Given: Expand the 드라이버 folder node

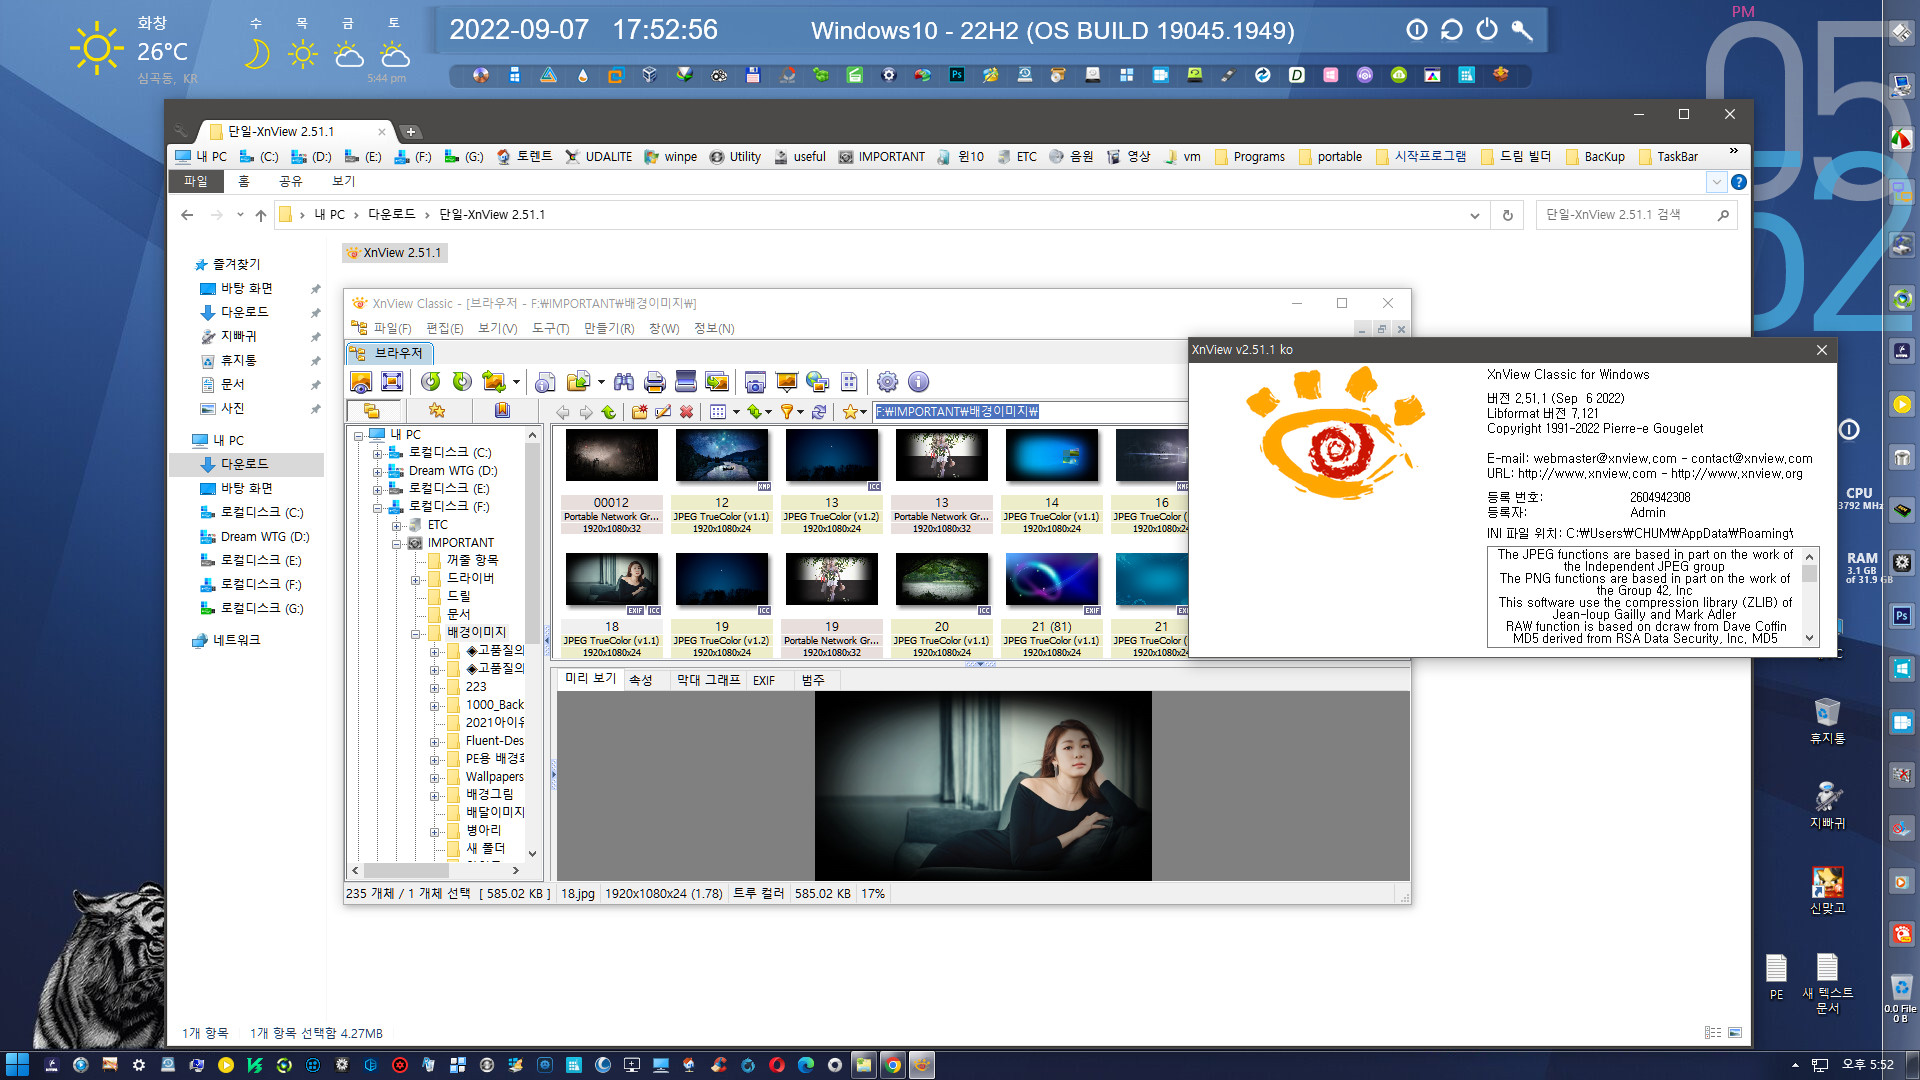Looking at the screenshot, I should pos(416,579).
